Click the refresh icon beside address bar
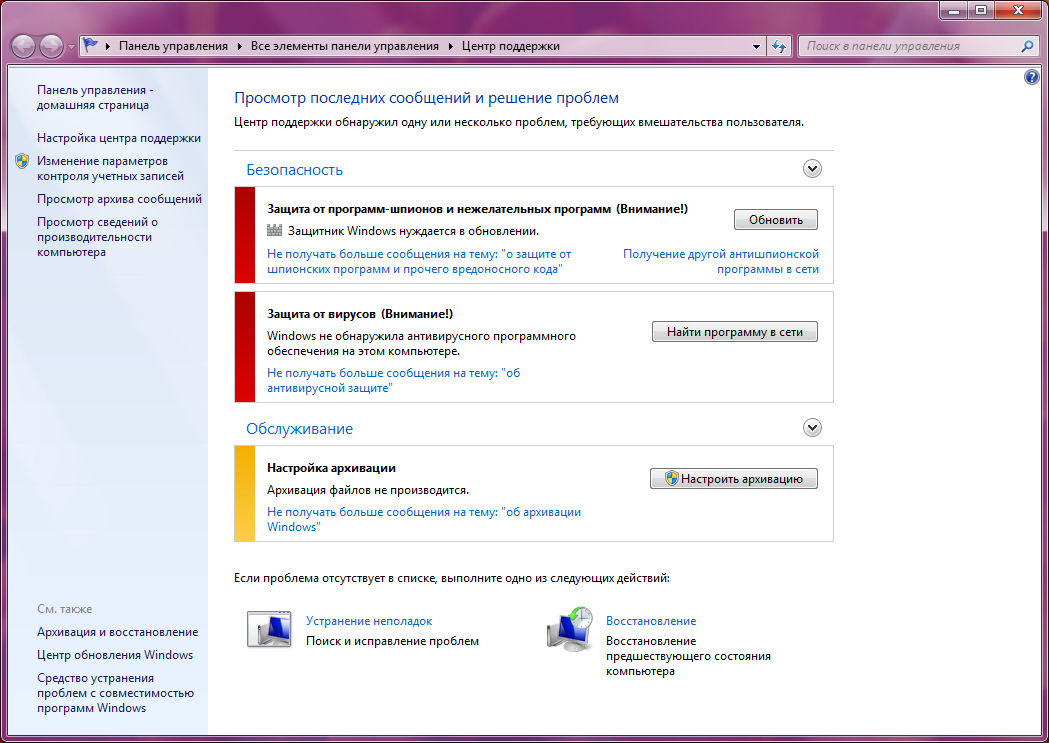The height and width of the screenshot is (743, 1049). click(780, 46)
